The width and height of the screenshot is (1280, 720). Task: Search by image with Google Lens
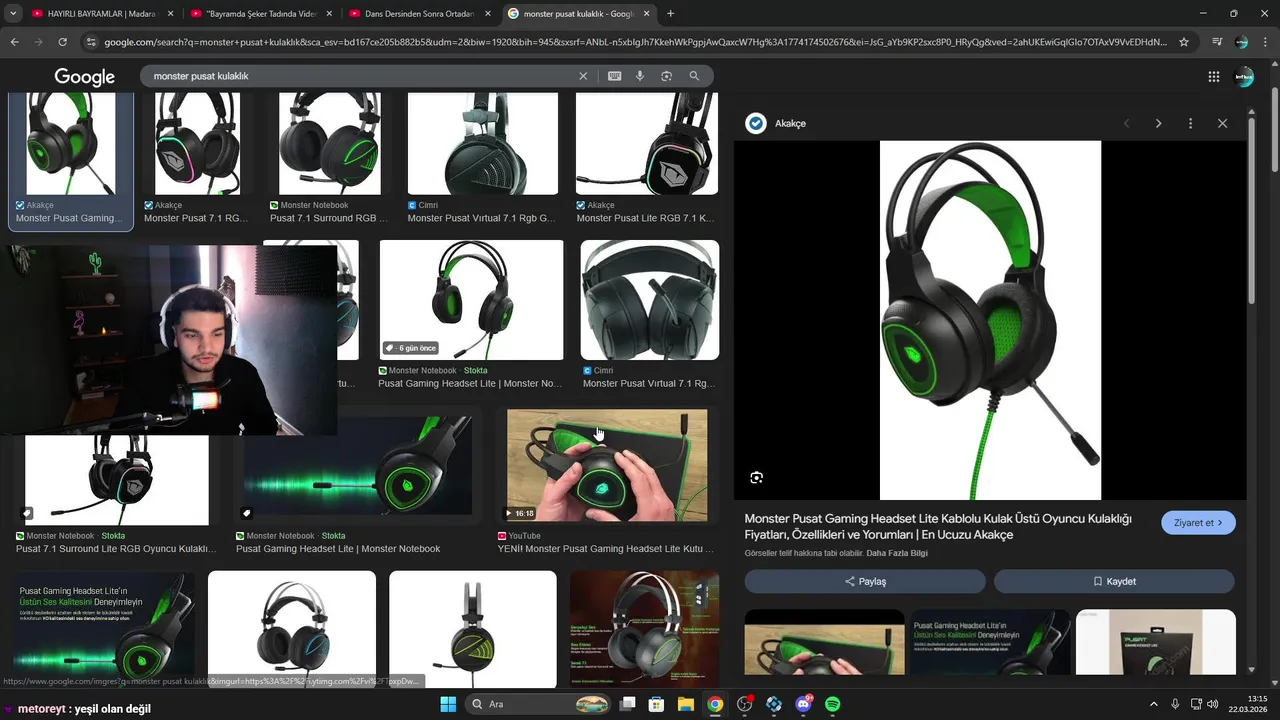pos(666,76)
